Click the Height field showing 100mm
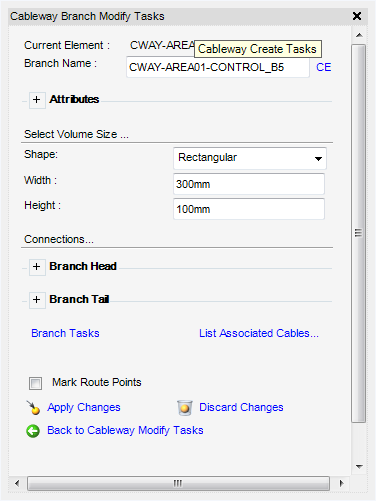The width and height of the screenshot is (376, 501). (249, 209)
